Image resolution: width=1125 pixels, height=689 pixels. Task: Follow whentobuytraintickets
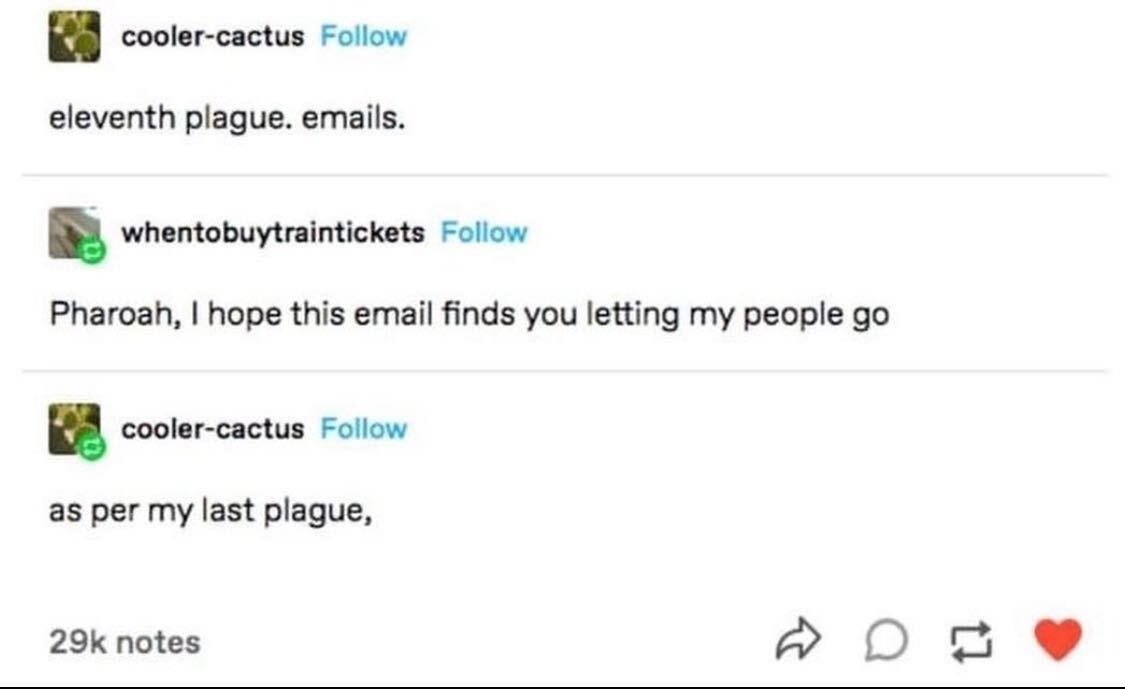pos(484,233)
